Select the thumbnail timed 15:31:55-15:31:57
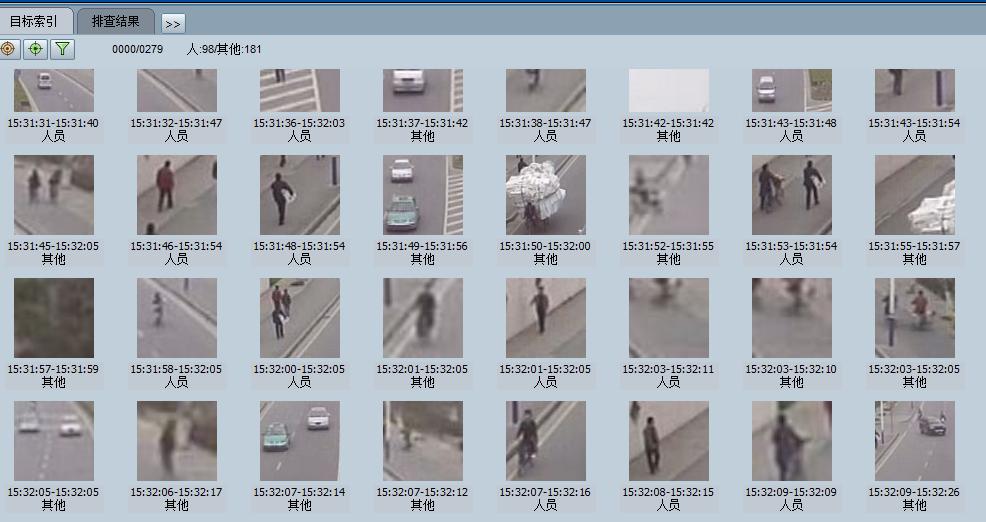Viewport: 986px width, 522px height. tap(914, 195)
